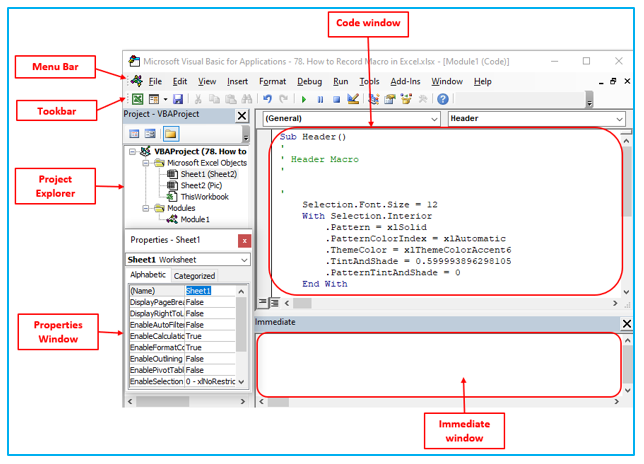Select ThisWorkbook in the project tree
The image size is (644, 464).
point(205,197)
